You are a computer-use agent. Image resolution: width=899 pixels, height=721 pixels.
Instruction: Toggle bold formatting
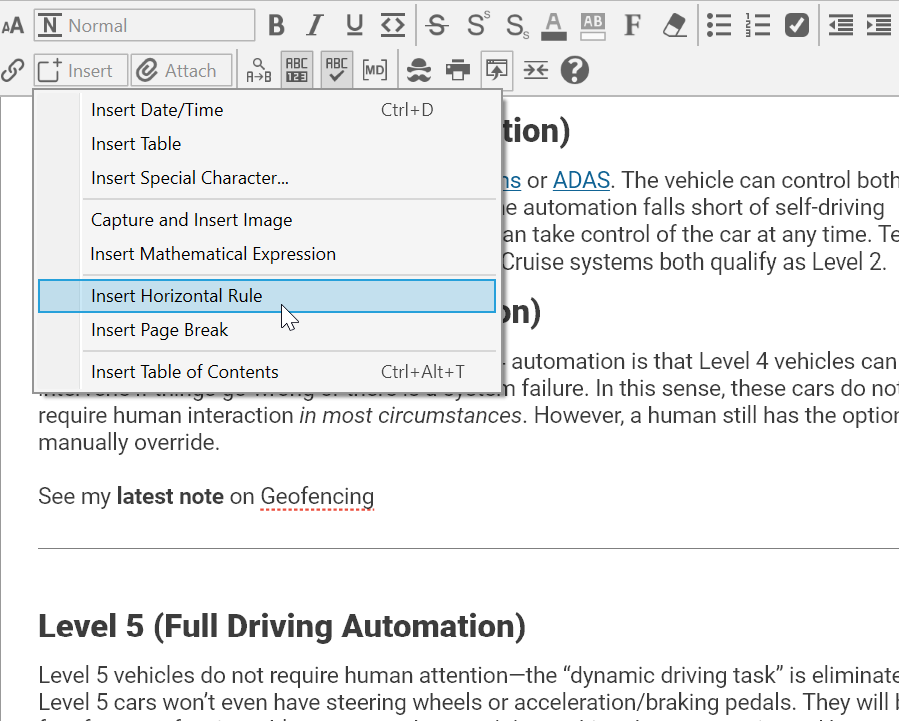(x=277, y=25)
